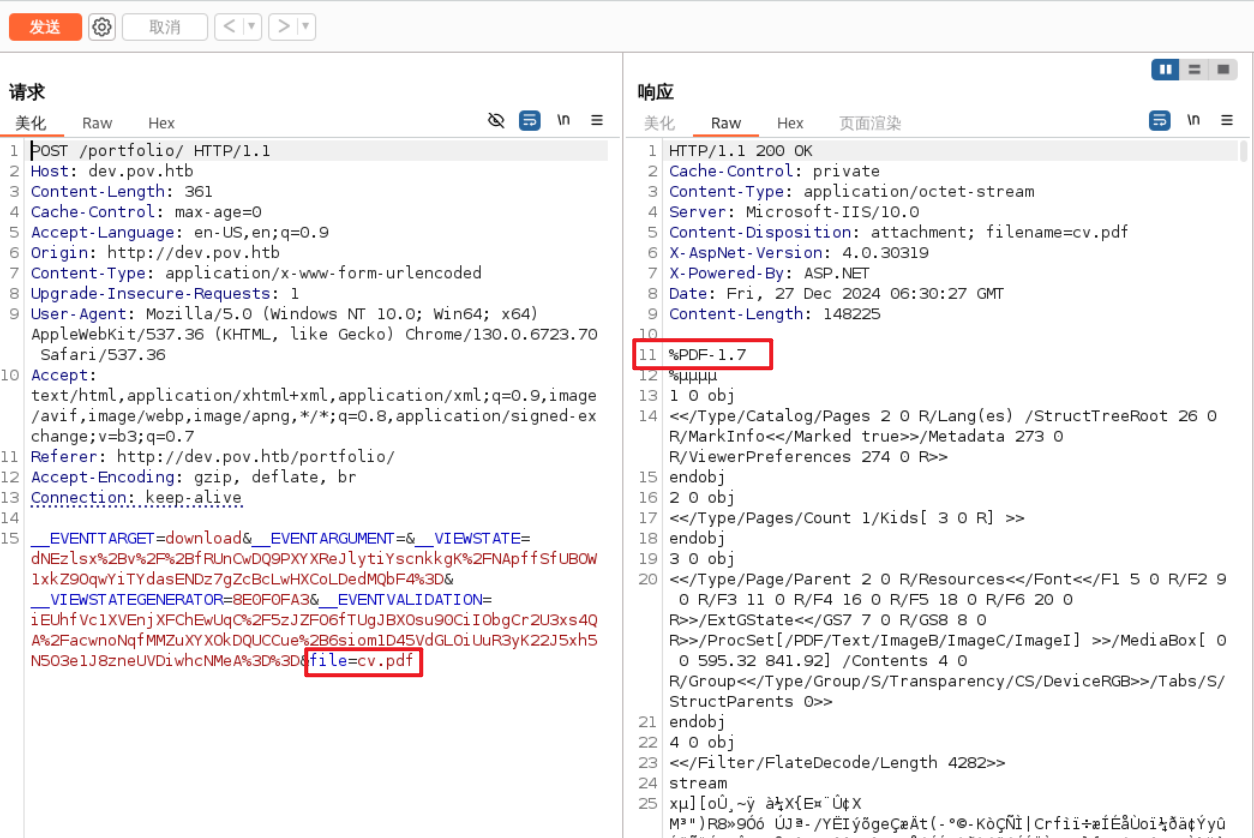
Task: Go back to previous request with < arrow
Action: (229, 27)
